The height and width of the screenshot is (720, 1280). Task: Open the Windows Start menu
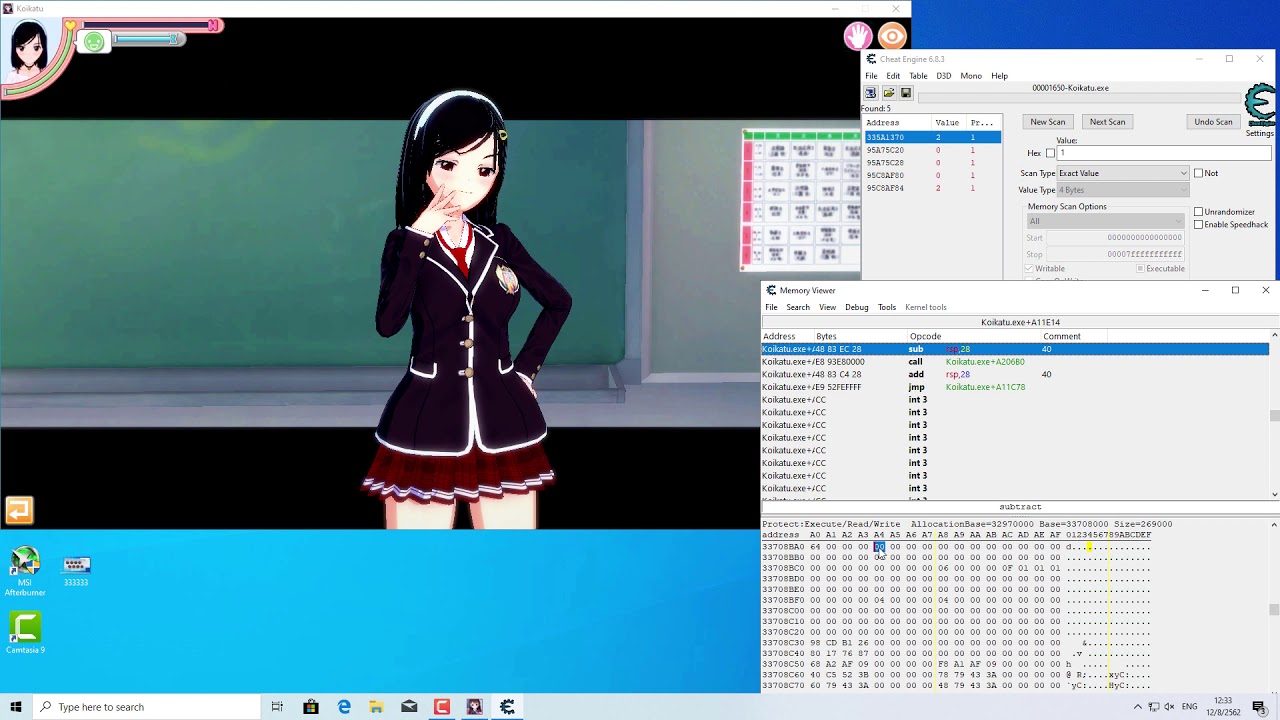pos(16,707)
